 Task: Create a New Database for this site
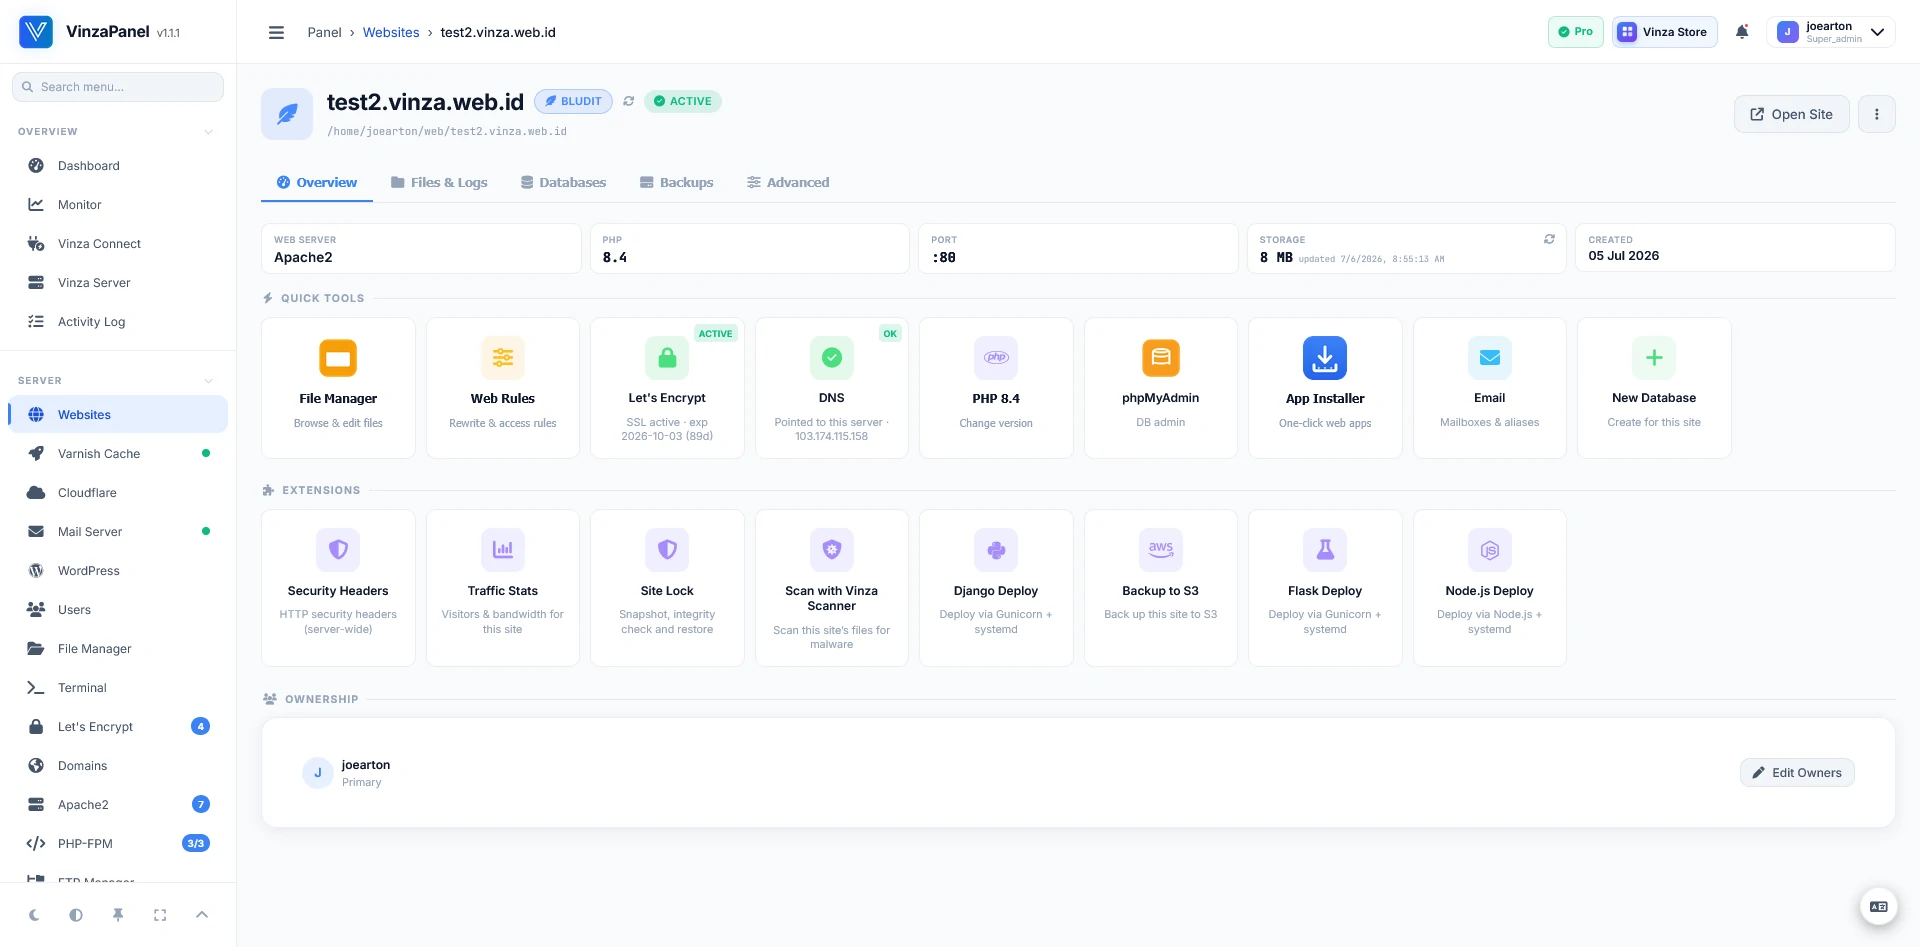click(x=1654, y=388)
